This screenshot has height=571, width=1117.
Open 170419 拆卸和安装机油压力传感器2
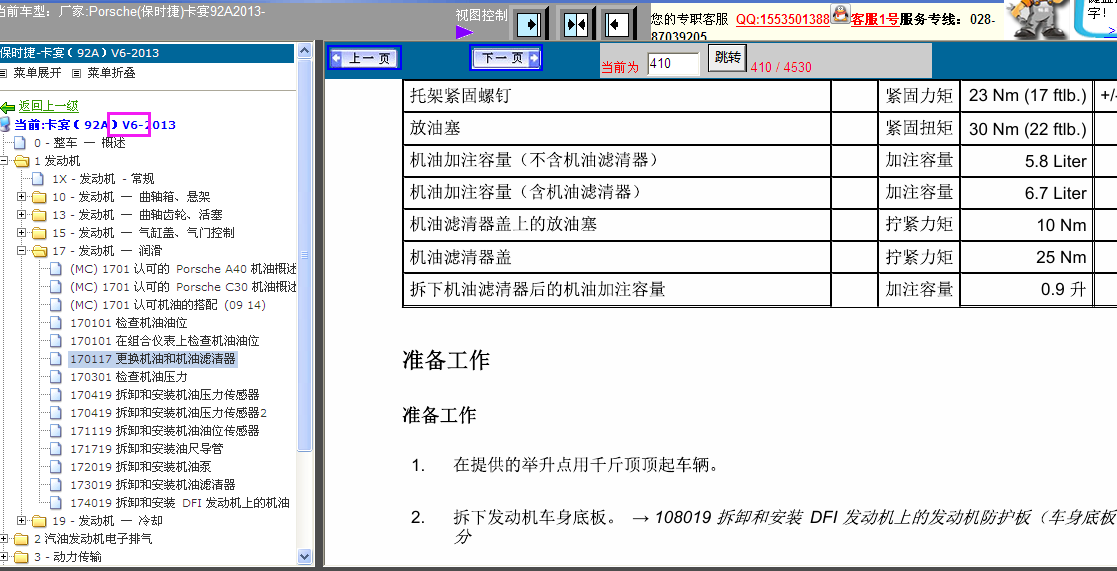click(x=168, y=413)
